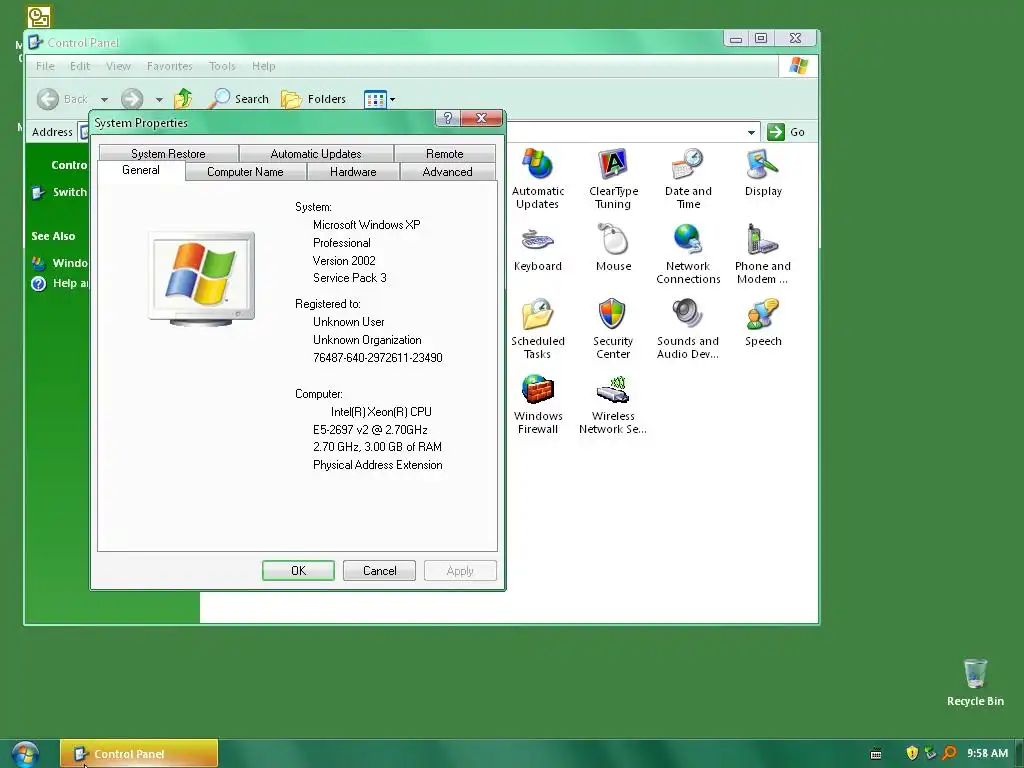Select the General tab
The image size is (1024, 768).
(x=141, y=170)
